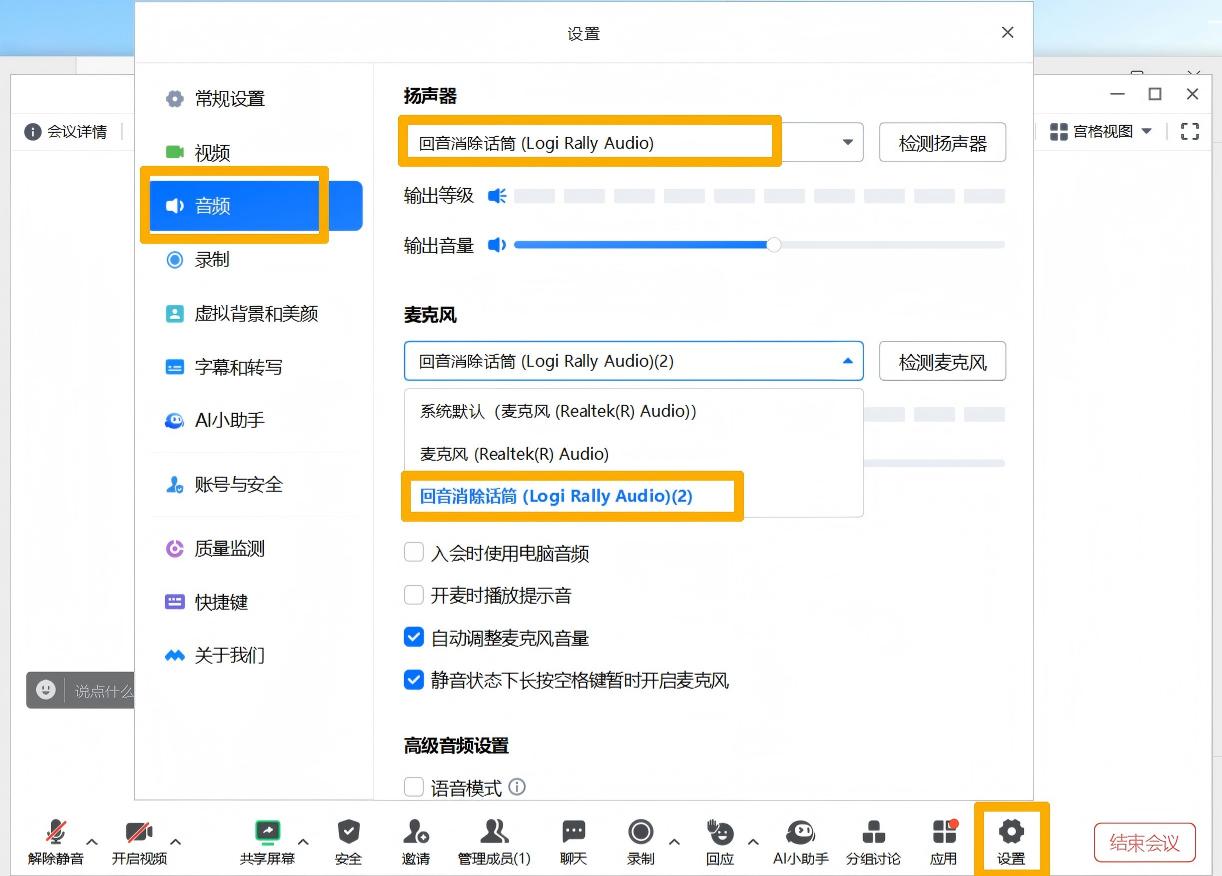Image resolution: width=1222 pixels, height=876 pixels.
Task: Select 麦克风 (Realtek(R) Audio) from the list
Action: (x=514, y=454)
